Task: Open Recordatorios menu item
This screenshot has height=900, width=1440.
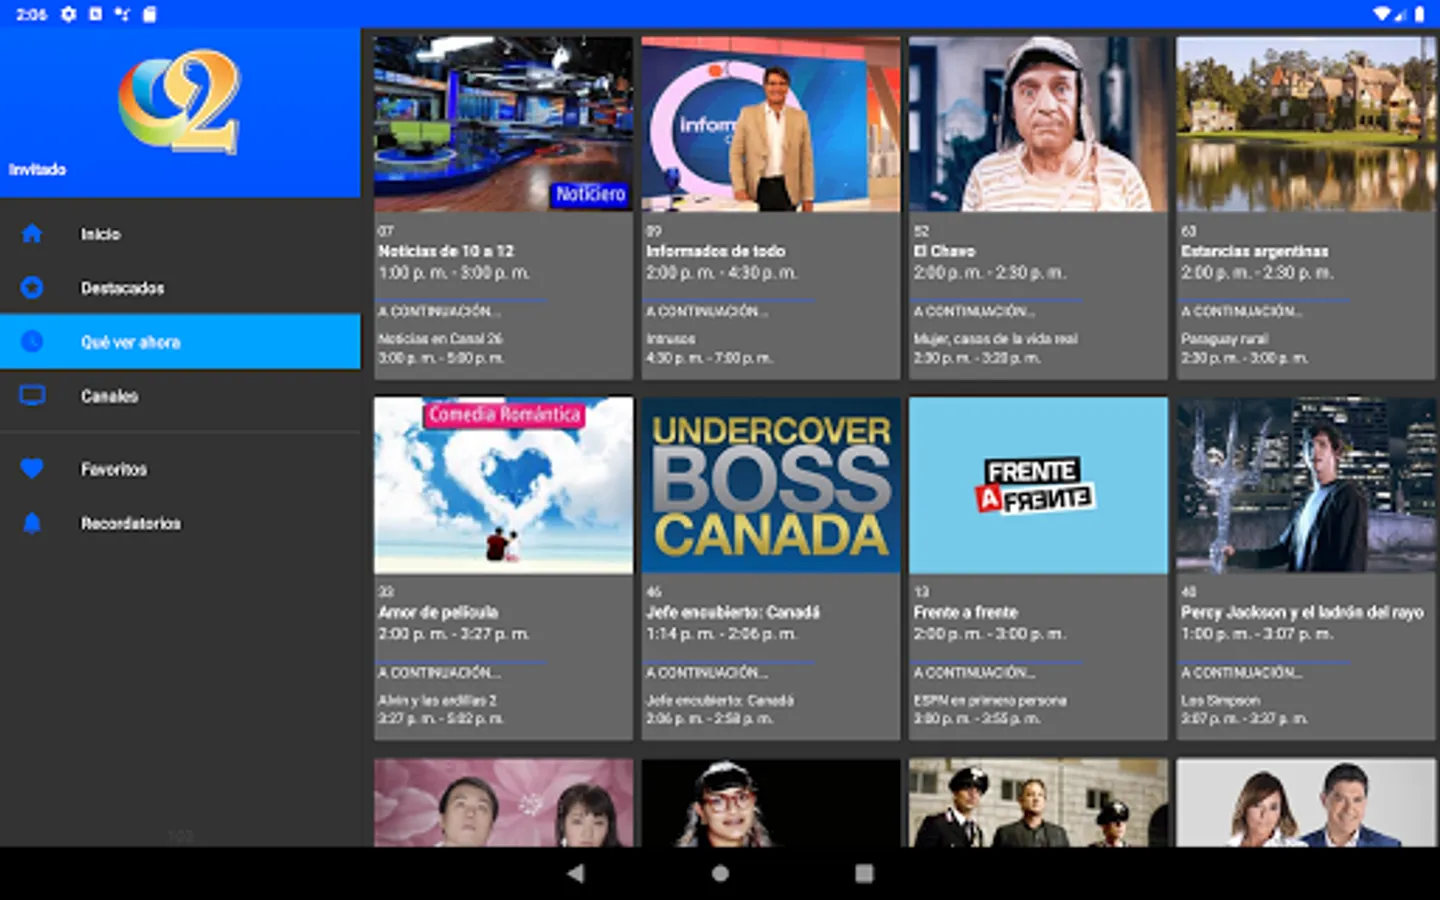Action: (180, 523)
